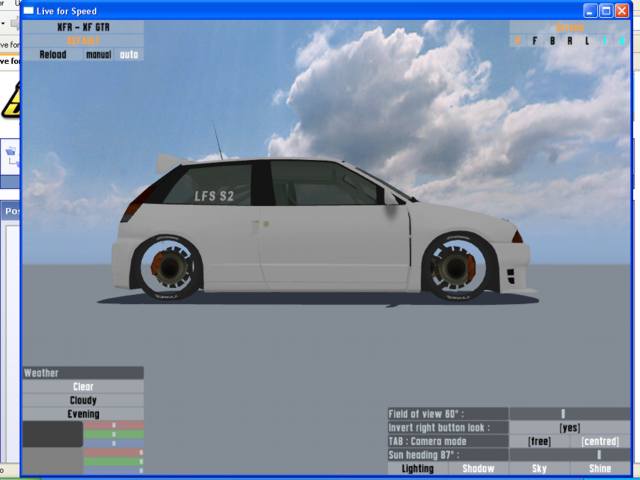Viewport: 640px width, 480px height.
Task: Click the dark gray color swatch
Action: tap(53, 434)
